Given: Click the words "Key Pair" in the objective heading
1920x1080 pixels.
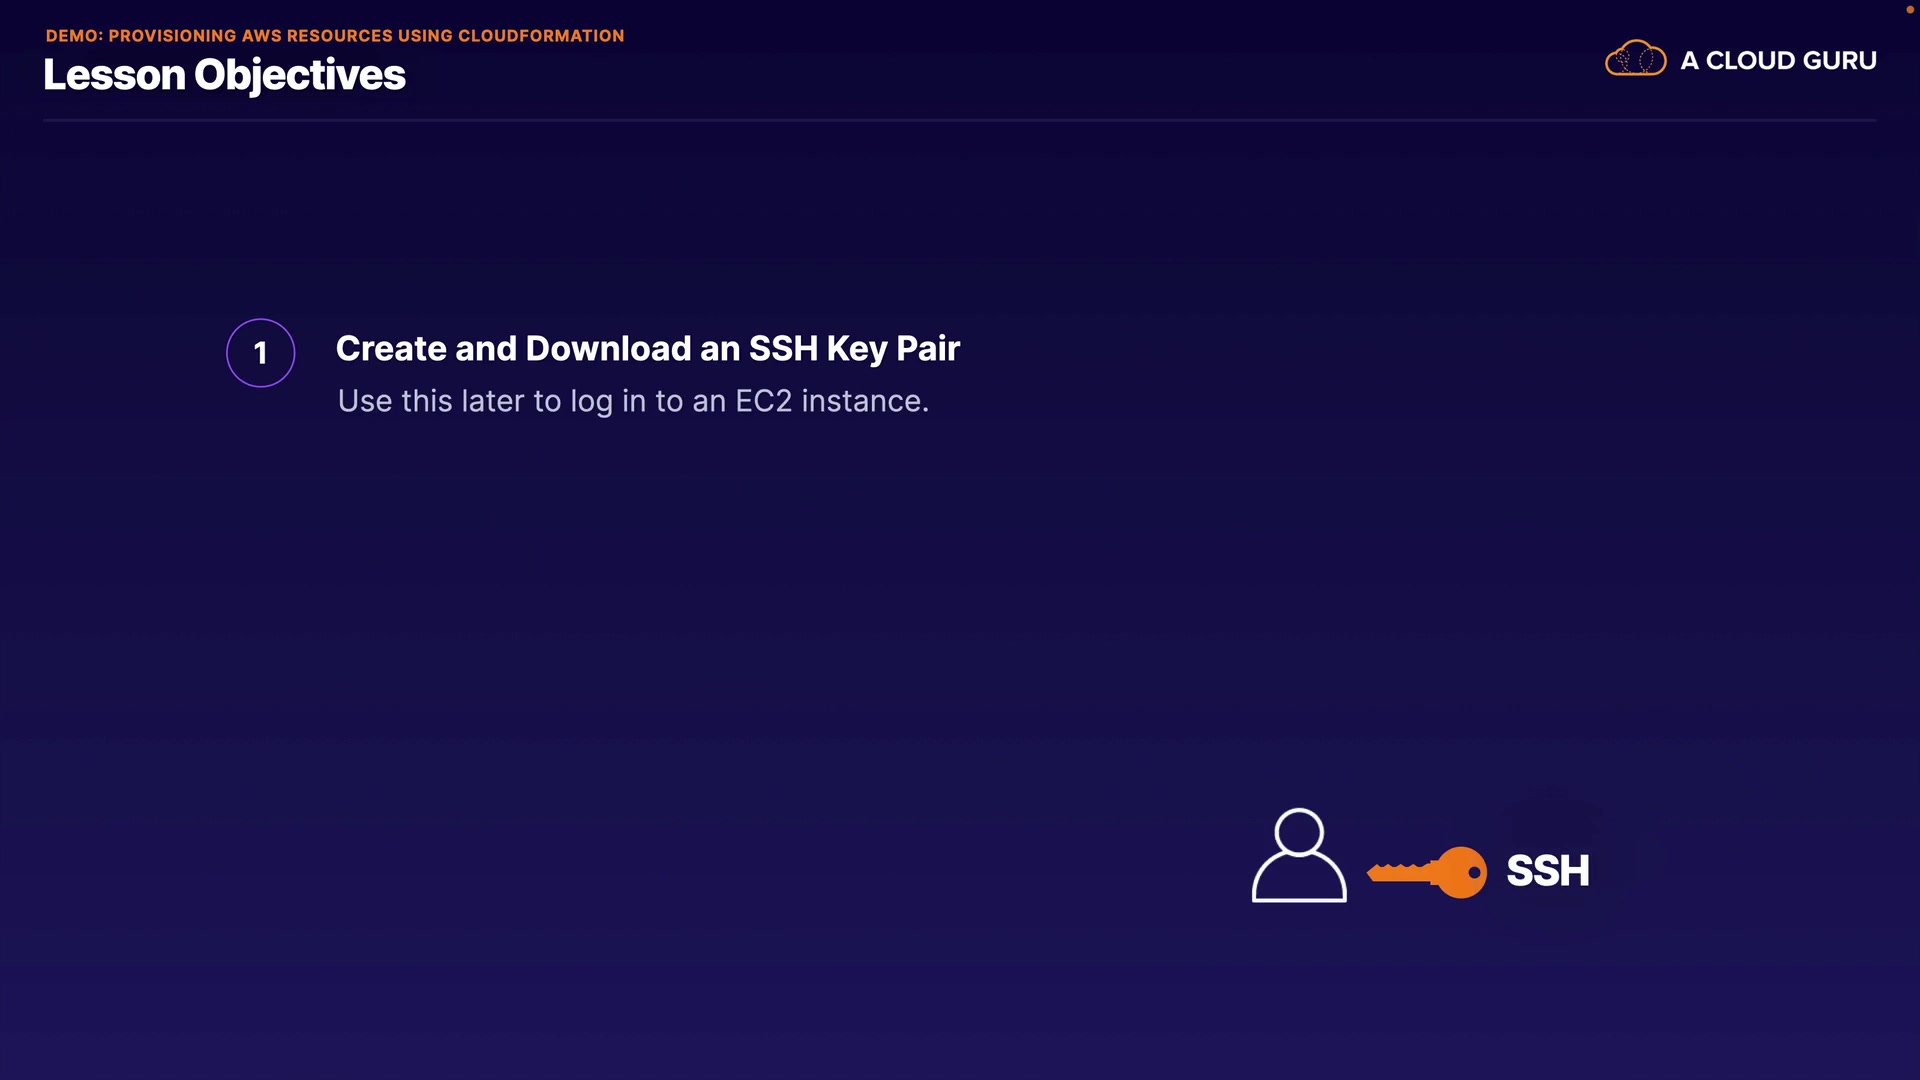Looking at the screenshot, I should coord(893,349).
